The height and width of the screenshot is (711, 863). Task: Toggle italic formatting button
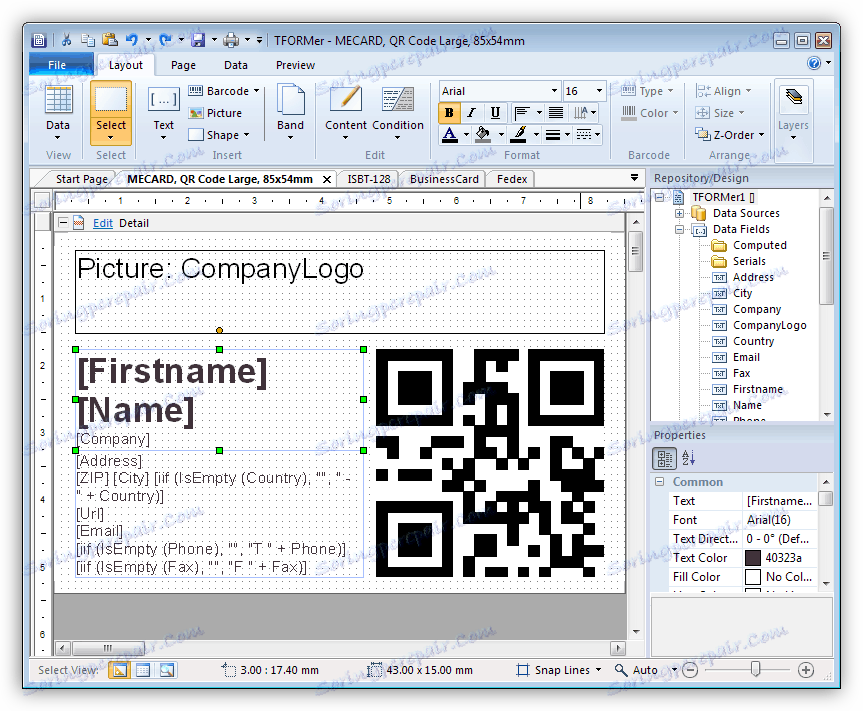(471, 113)
